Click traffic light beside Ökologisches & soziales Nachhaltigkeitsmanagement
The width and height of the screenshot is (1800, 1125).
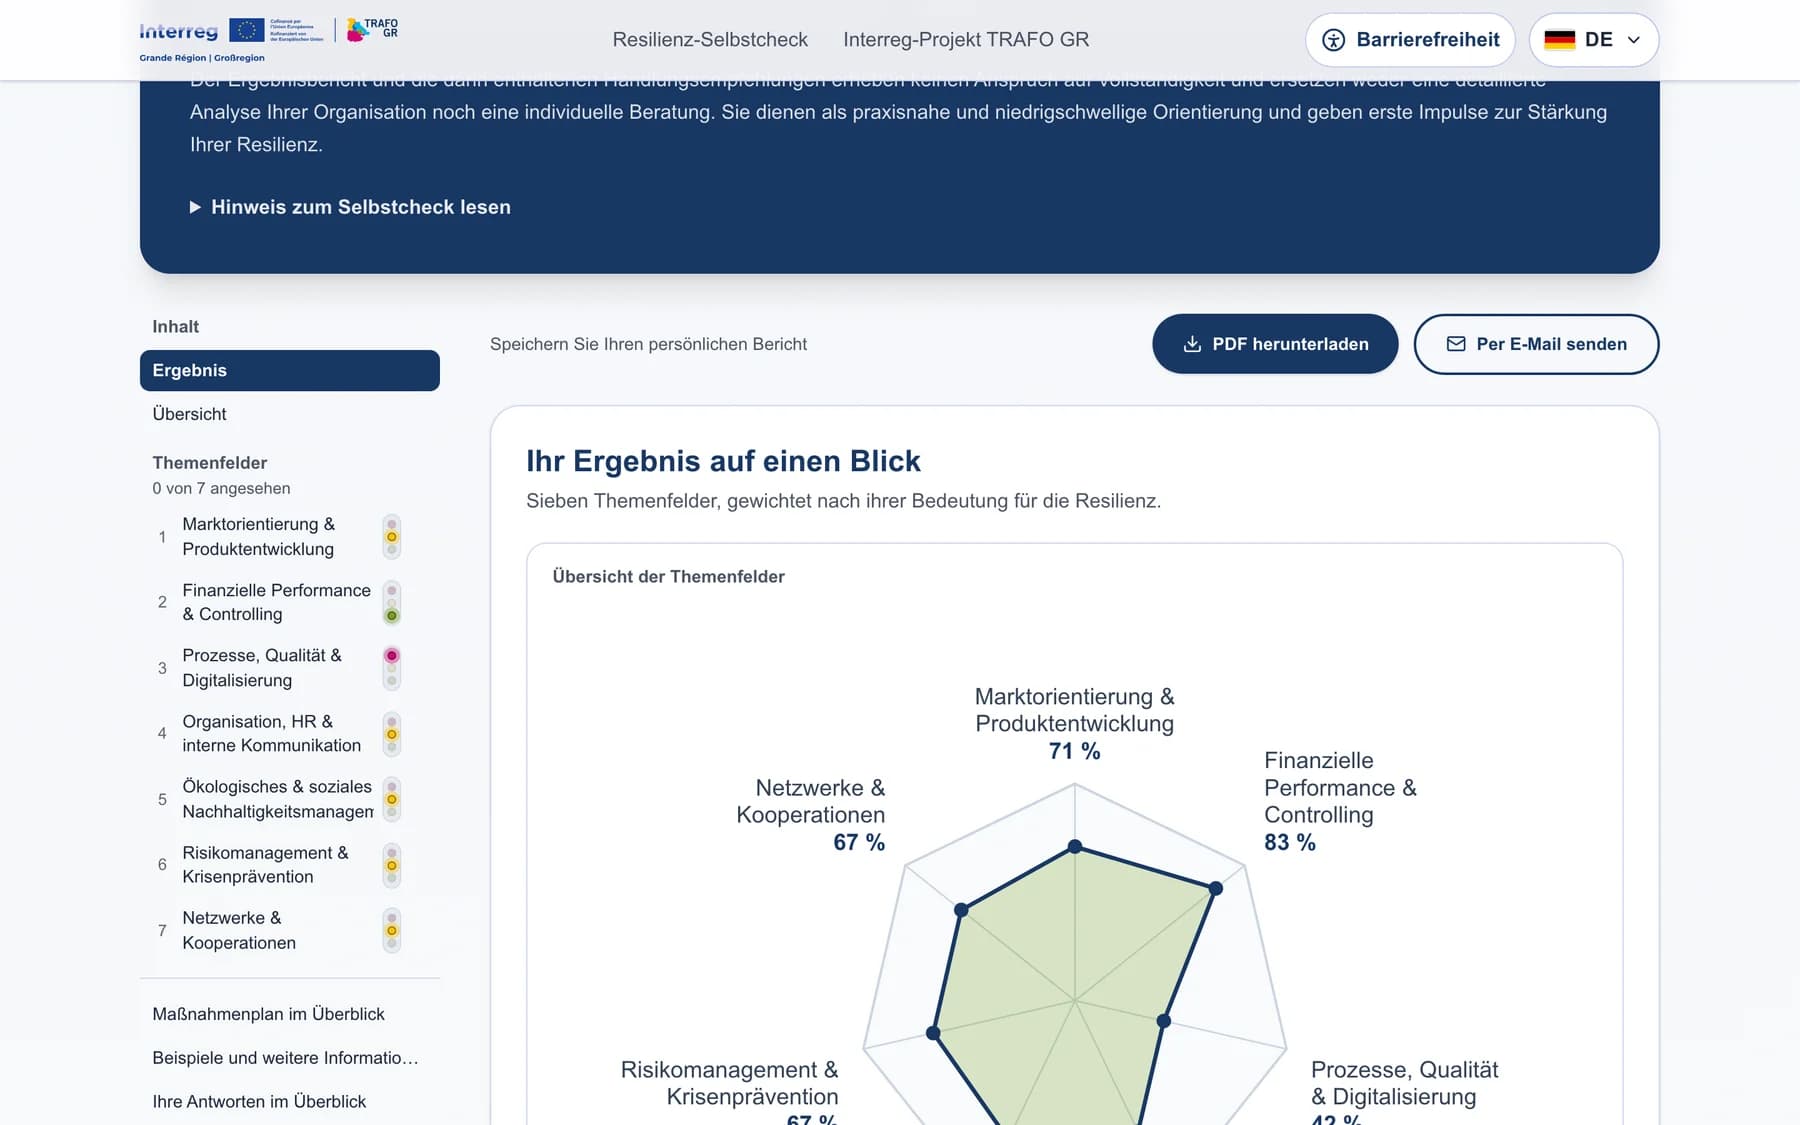pos(392,799)
